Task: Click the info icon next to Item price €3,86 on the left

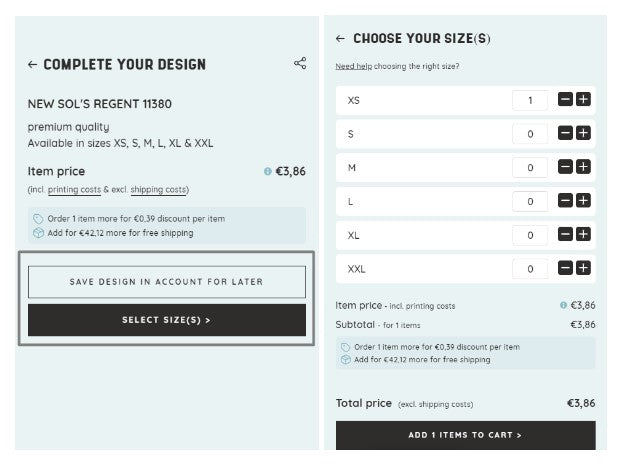Action: pyautogui.click(x=268, y=172)
